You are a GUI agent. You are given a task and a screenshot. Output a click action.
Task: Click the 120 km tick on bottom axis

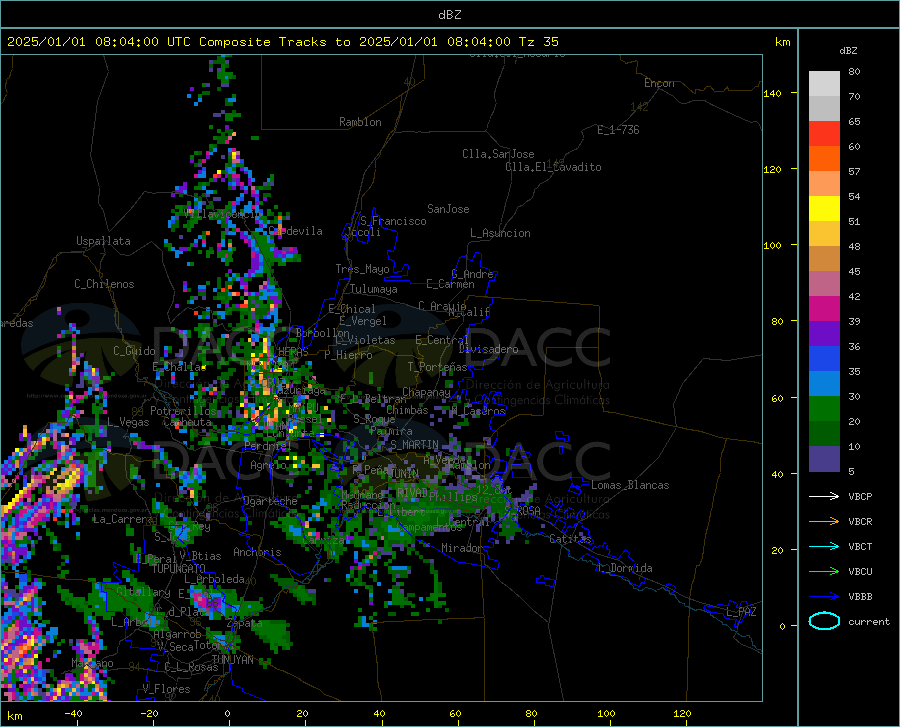click(x=682, y=714)
